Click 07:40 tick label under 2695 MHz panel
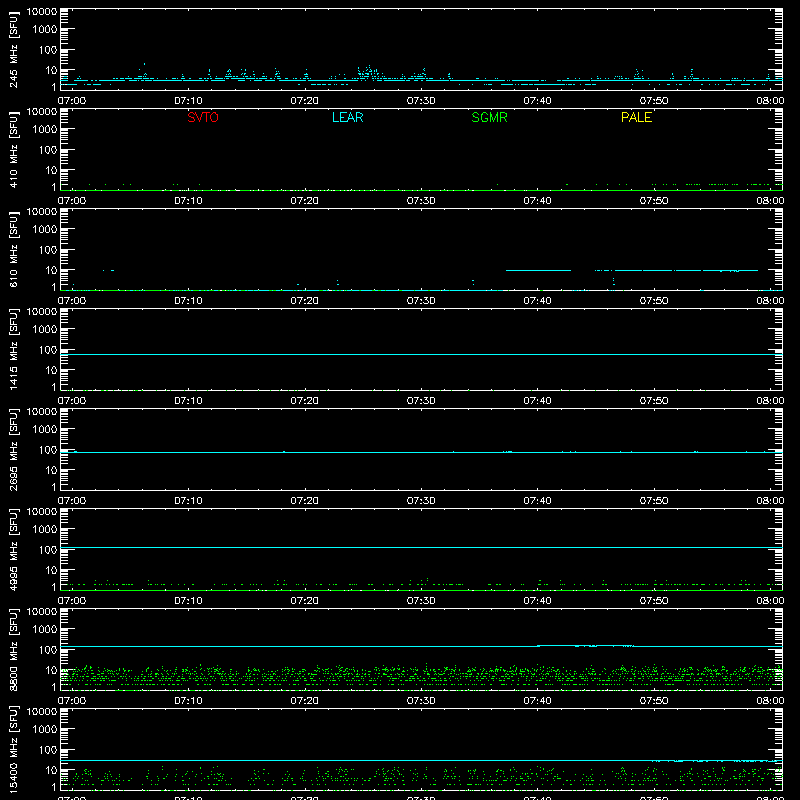The height and width of the screenshot is (800, 800). point(537,501)
